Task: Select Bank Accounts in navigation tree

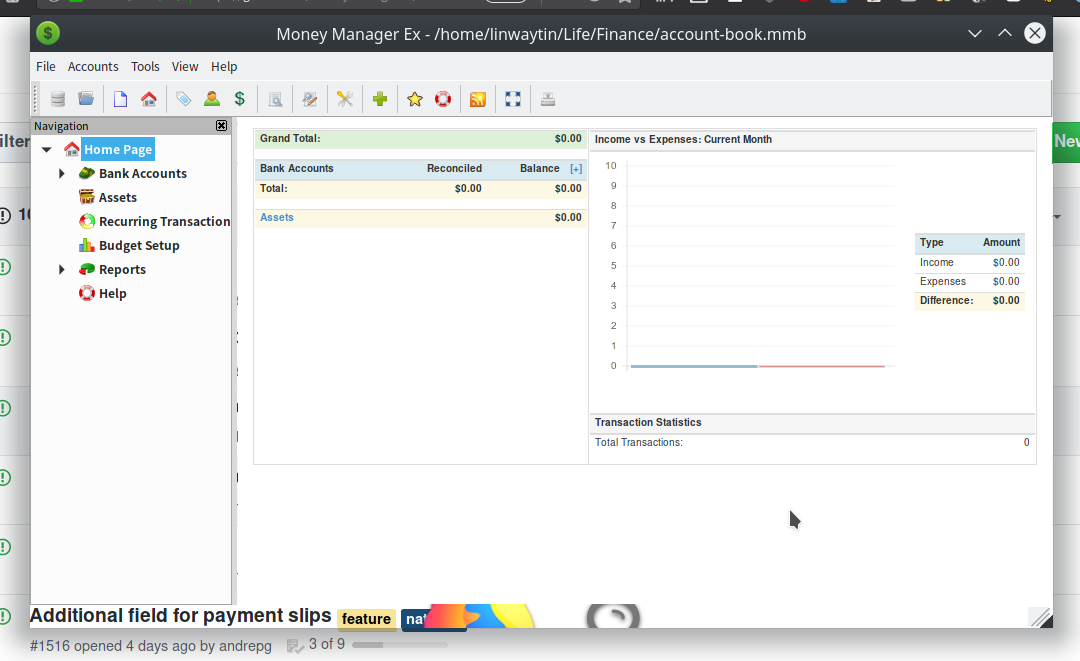Action: pos(143,174)
